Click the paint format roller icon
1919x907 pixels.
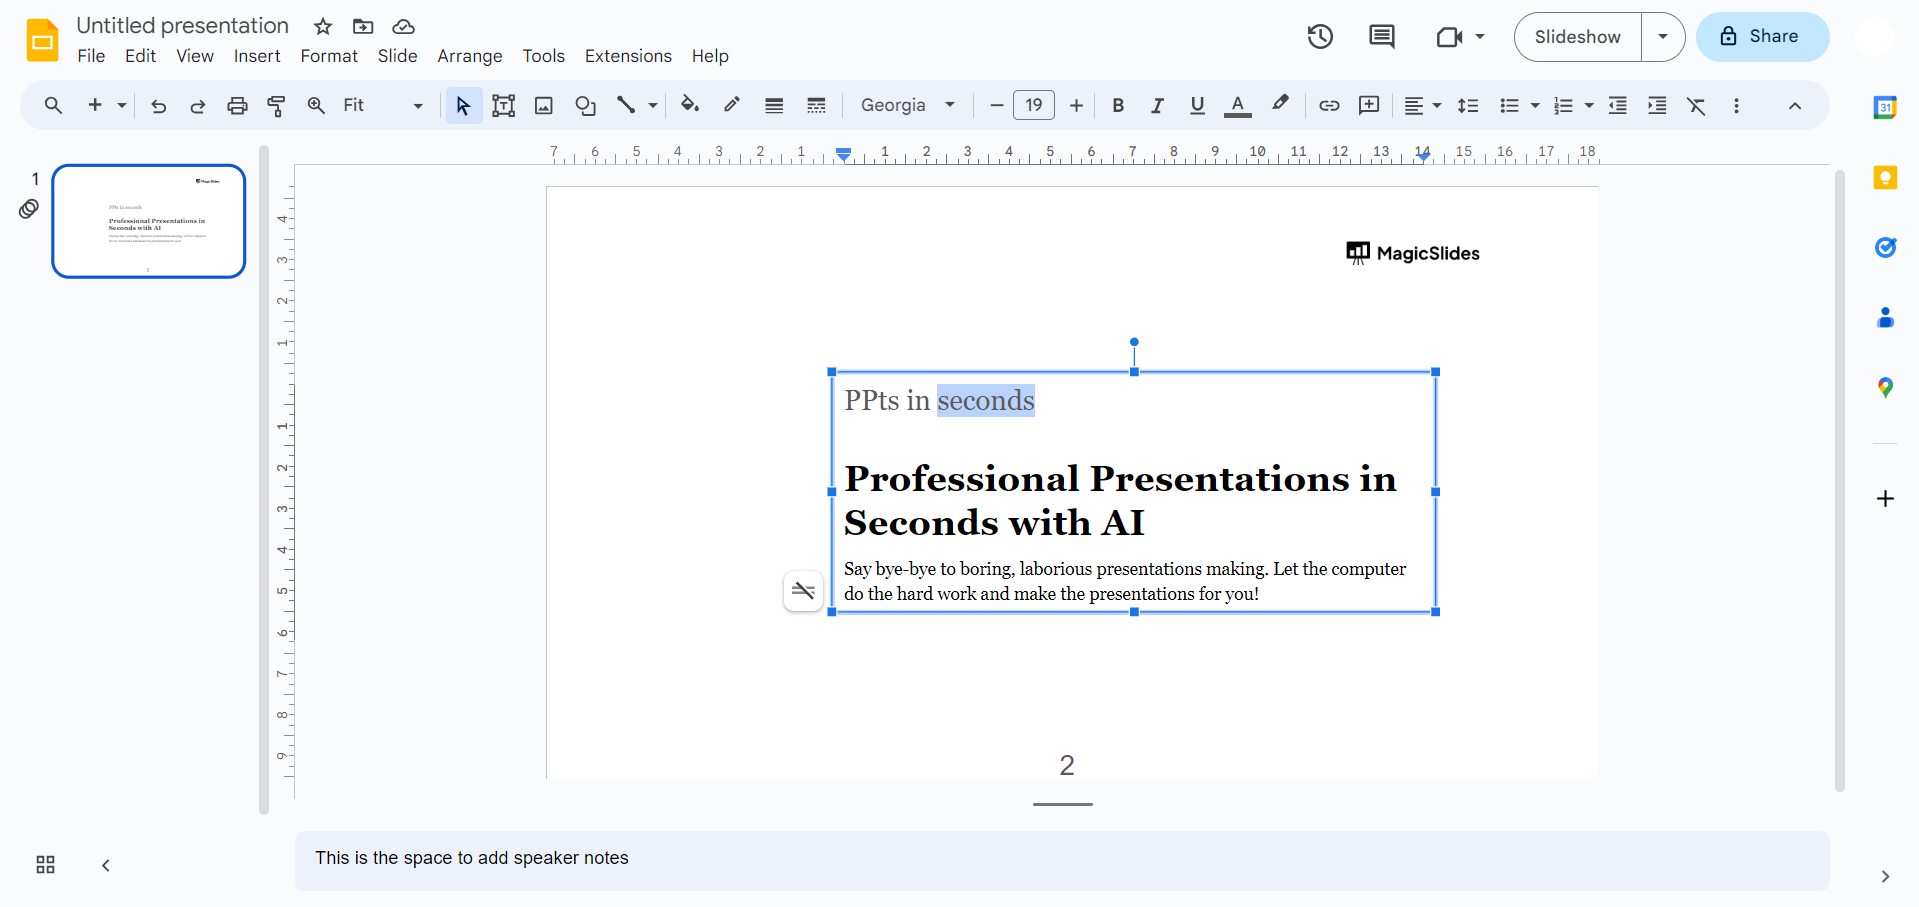click(x=277, y=106)
